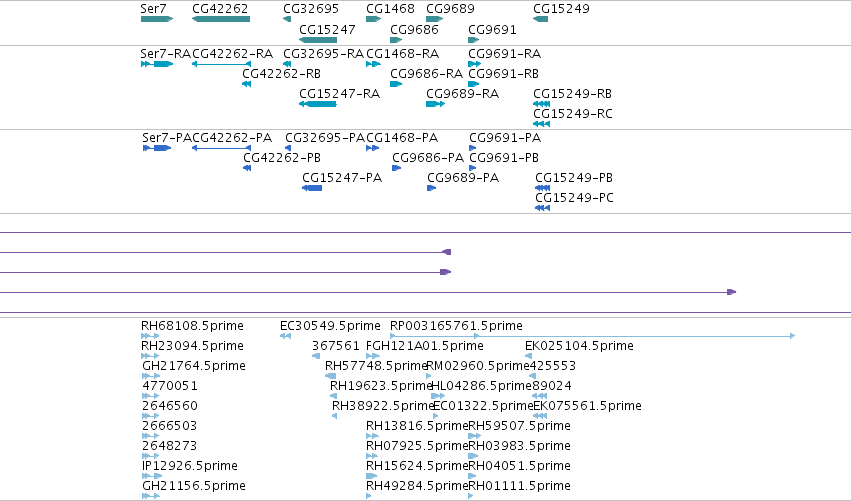Screen dimensions: 851x501
Task: Click protein CG9686-PA
Action: click(397, 168)
